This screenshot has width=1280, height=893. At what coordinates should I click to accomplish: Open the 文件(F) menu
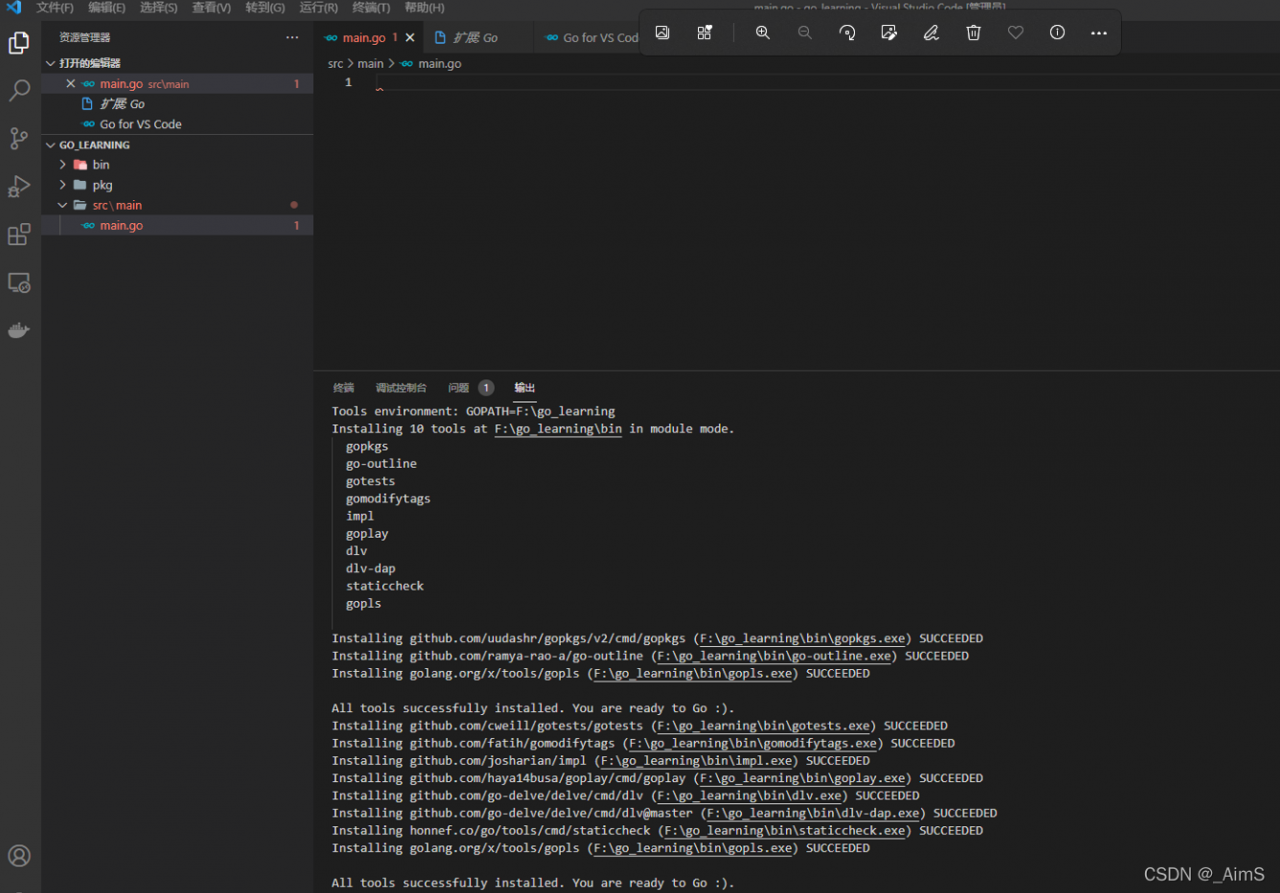coord(55,7)
